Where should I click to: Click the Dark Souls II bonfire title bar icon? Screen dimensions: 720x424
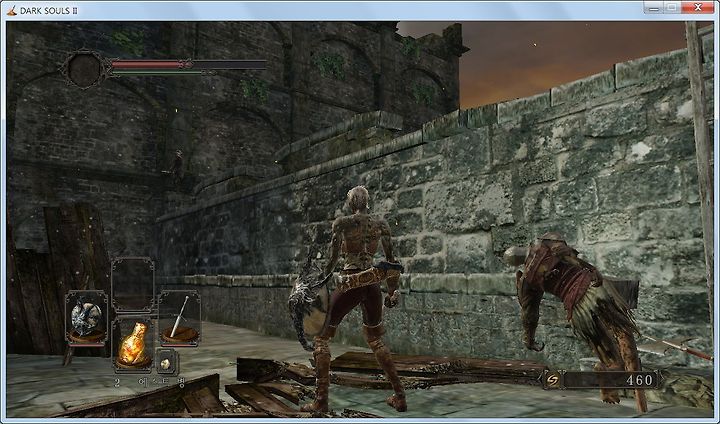[x=11, y=10]
